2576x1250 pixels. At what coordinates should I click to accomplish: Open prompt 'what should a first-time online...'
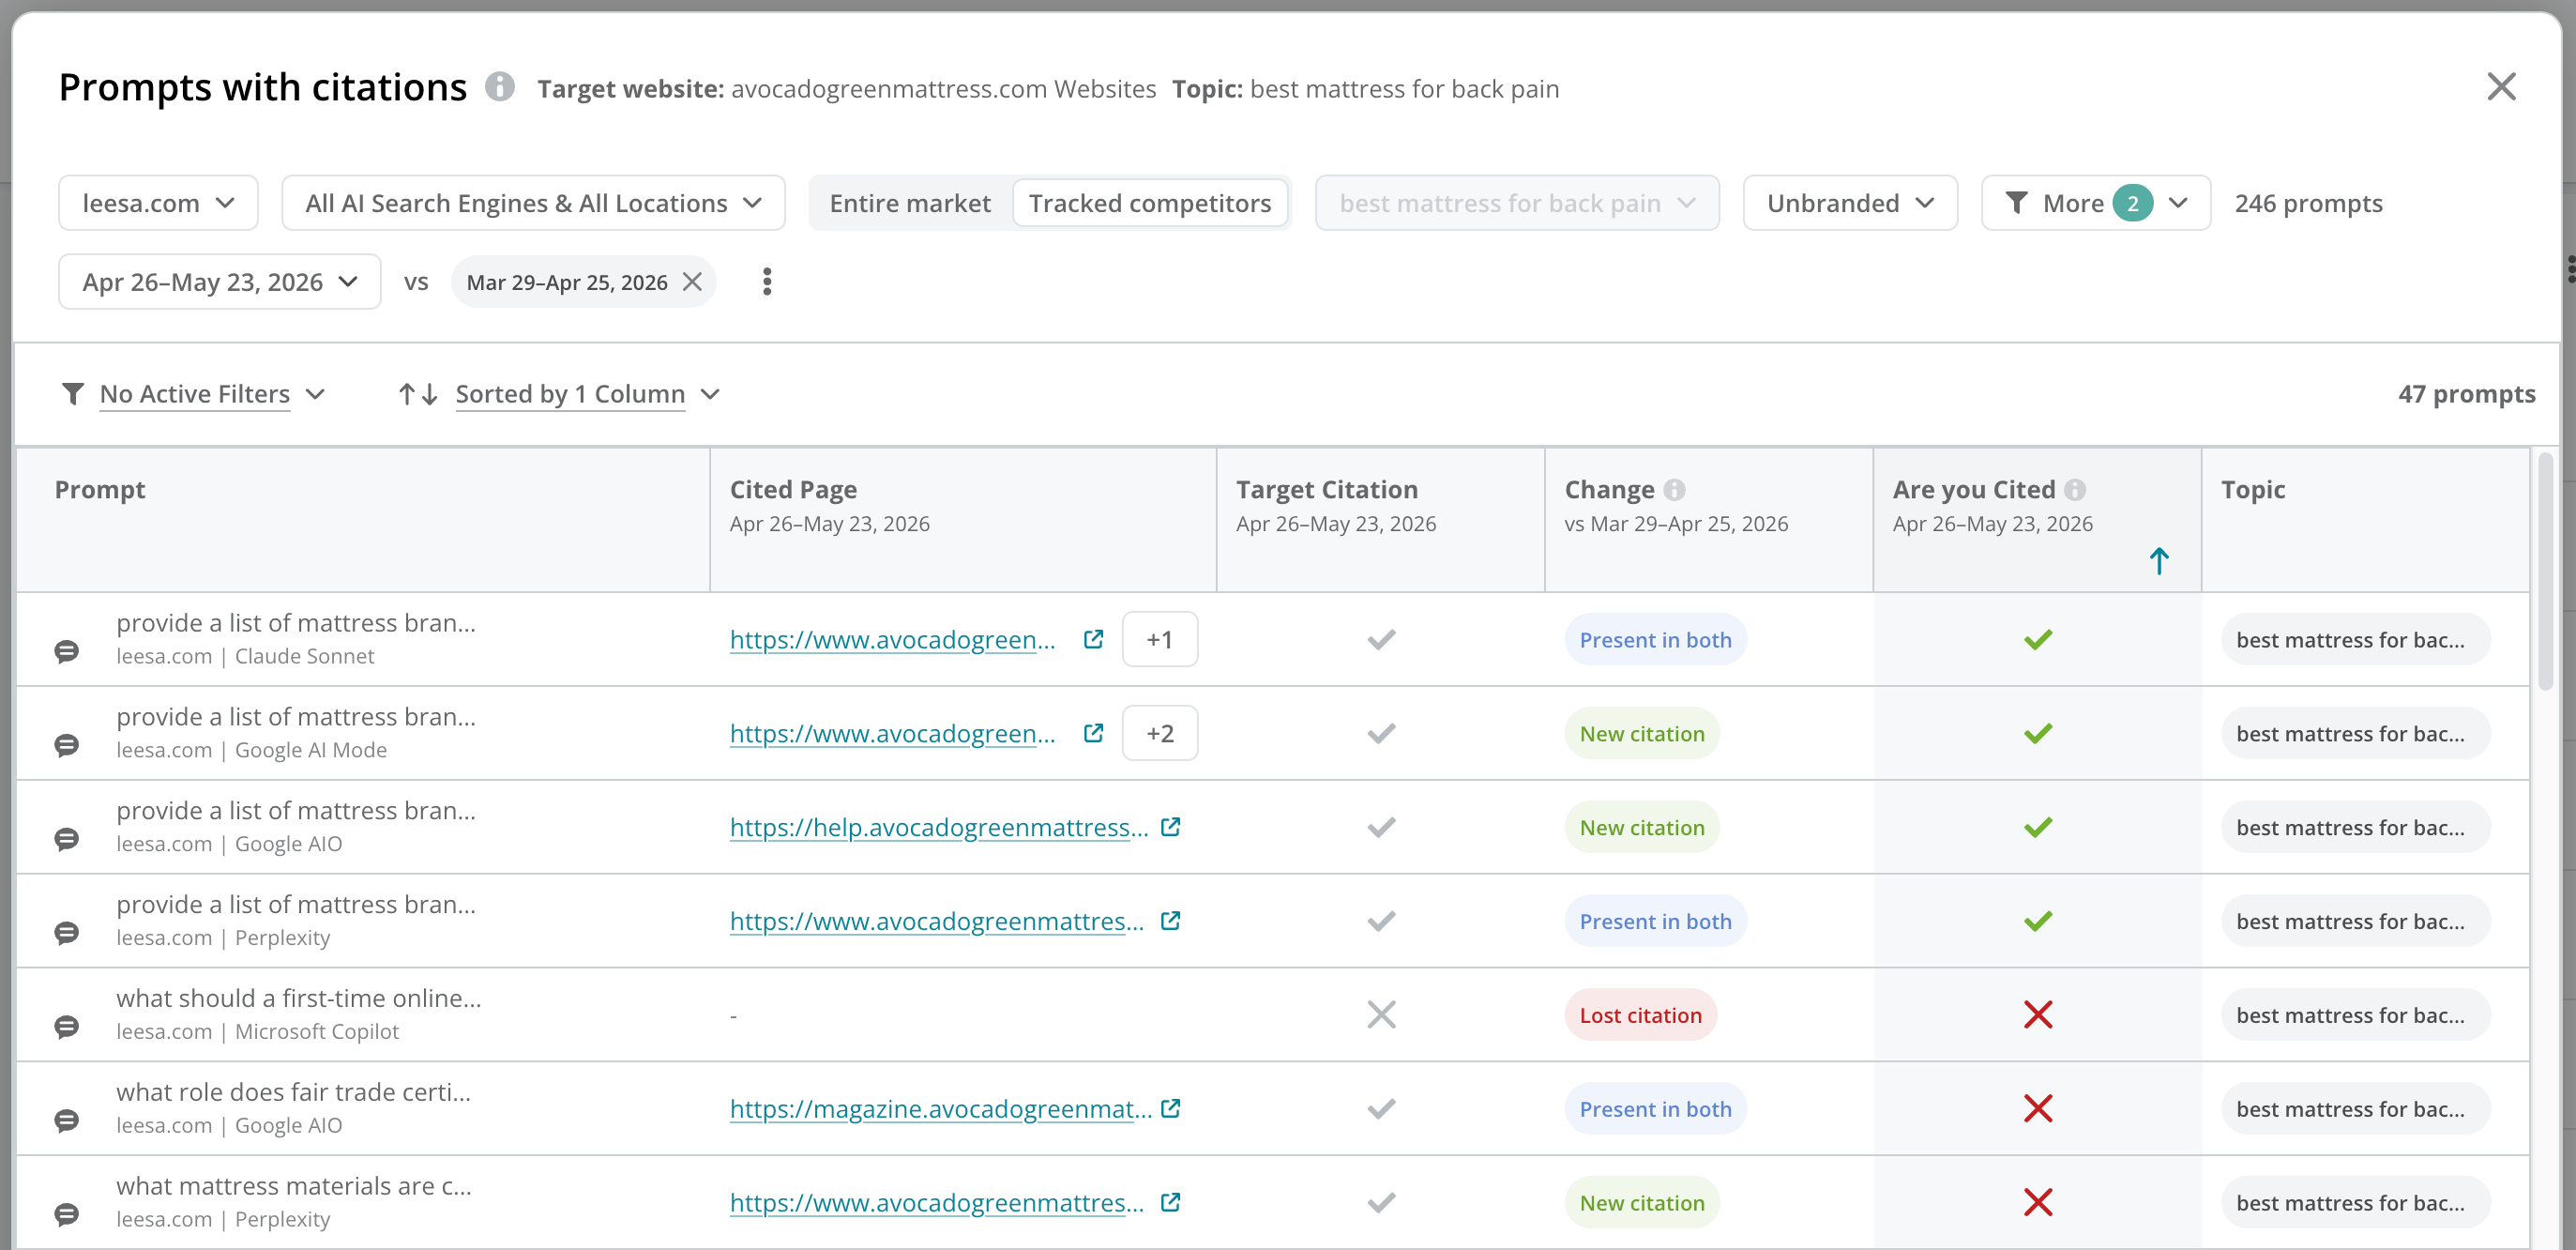point(298,998)
